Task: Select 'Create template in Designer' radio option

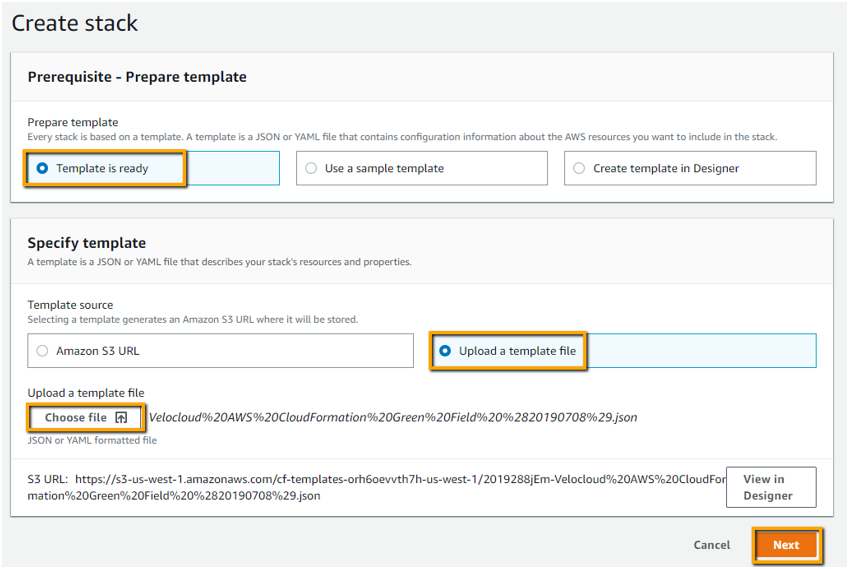Action: 579,168
